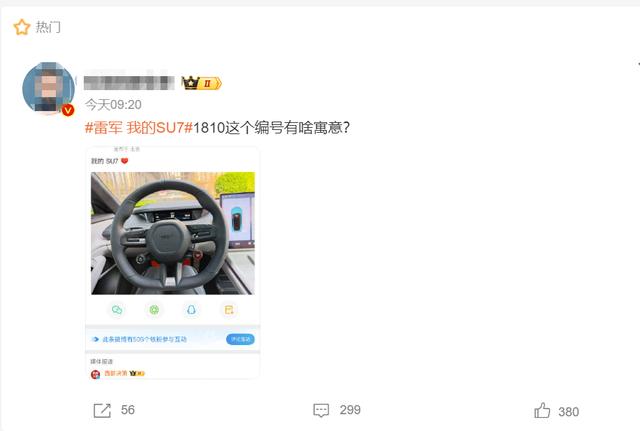Click the green WeChat share icon
Viewport: 640px width, 431px height.
click(x=117, y=310)
